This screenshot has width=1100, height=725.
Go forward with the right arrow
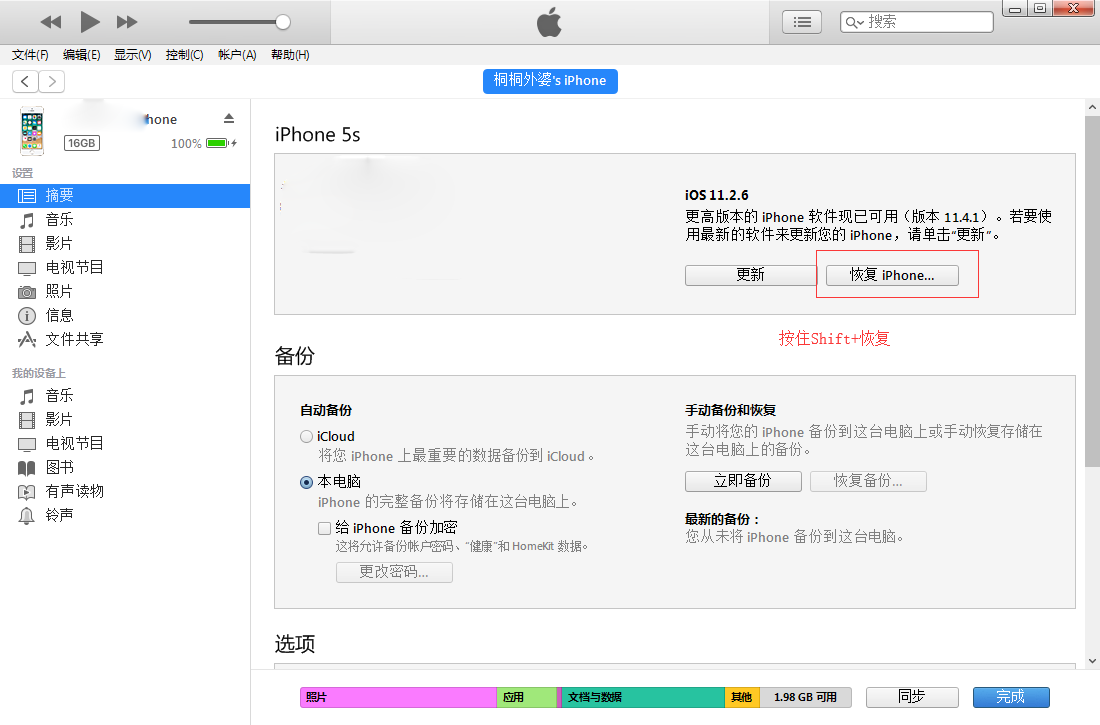52,81
